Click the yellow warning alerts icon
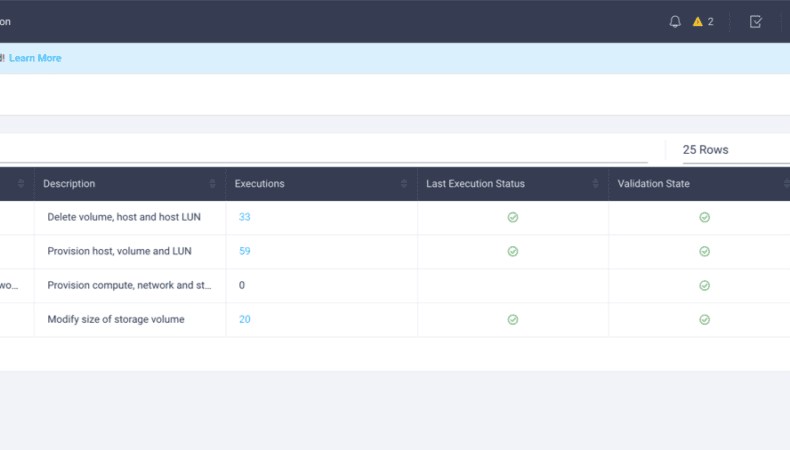 click(697, 22)
